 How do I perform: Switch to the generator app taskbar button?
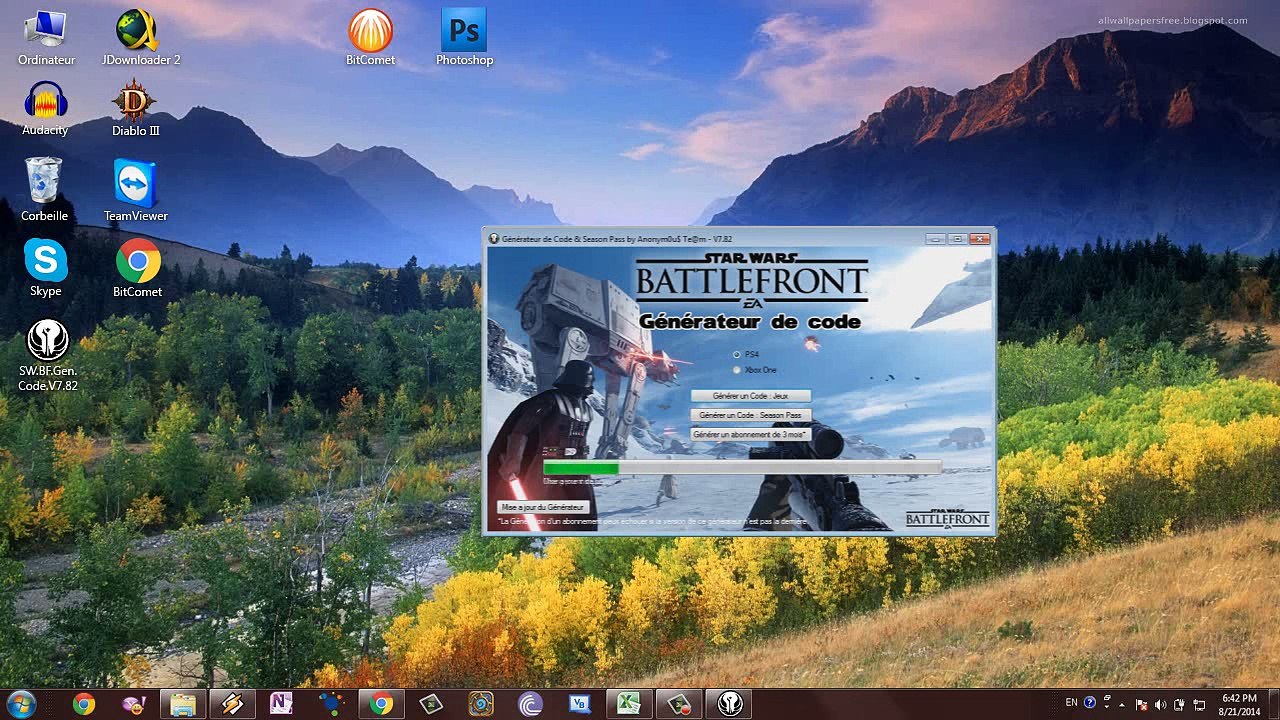point(729,704)
